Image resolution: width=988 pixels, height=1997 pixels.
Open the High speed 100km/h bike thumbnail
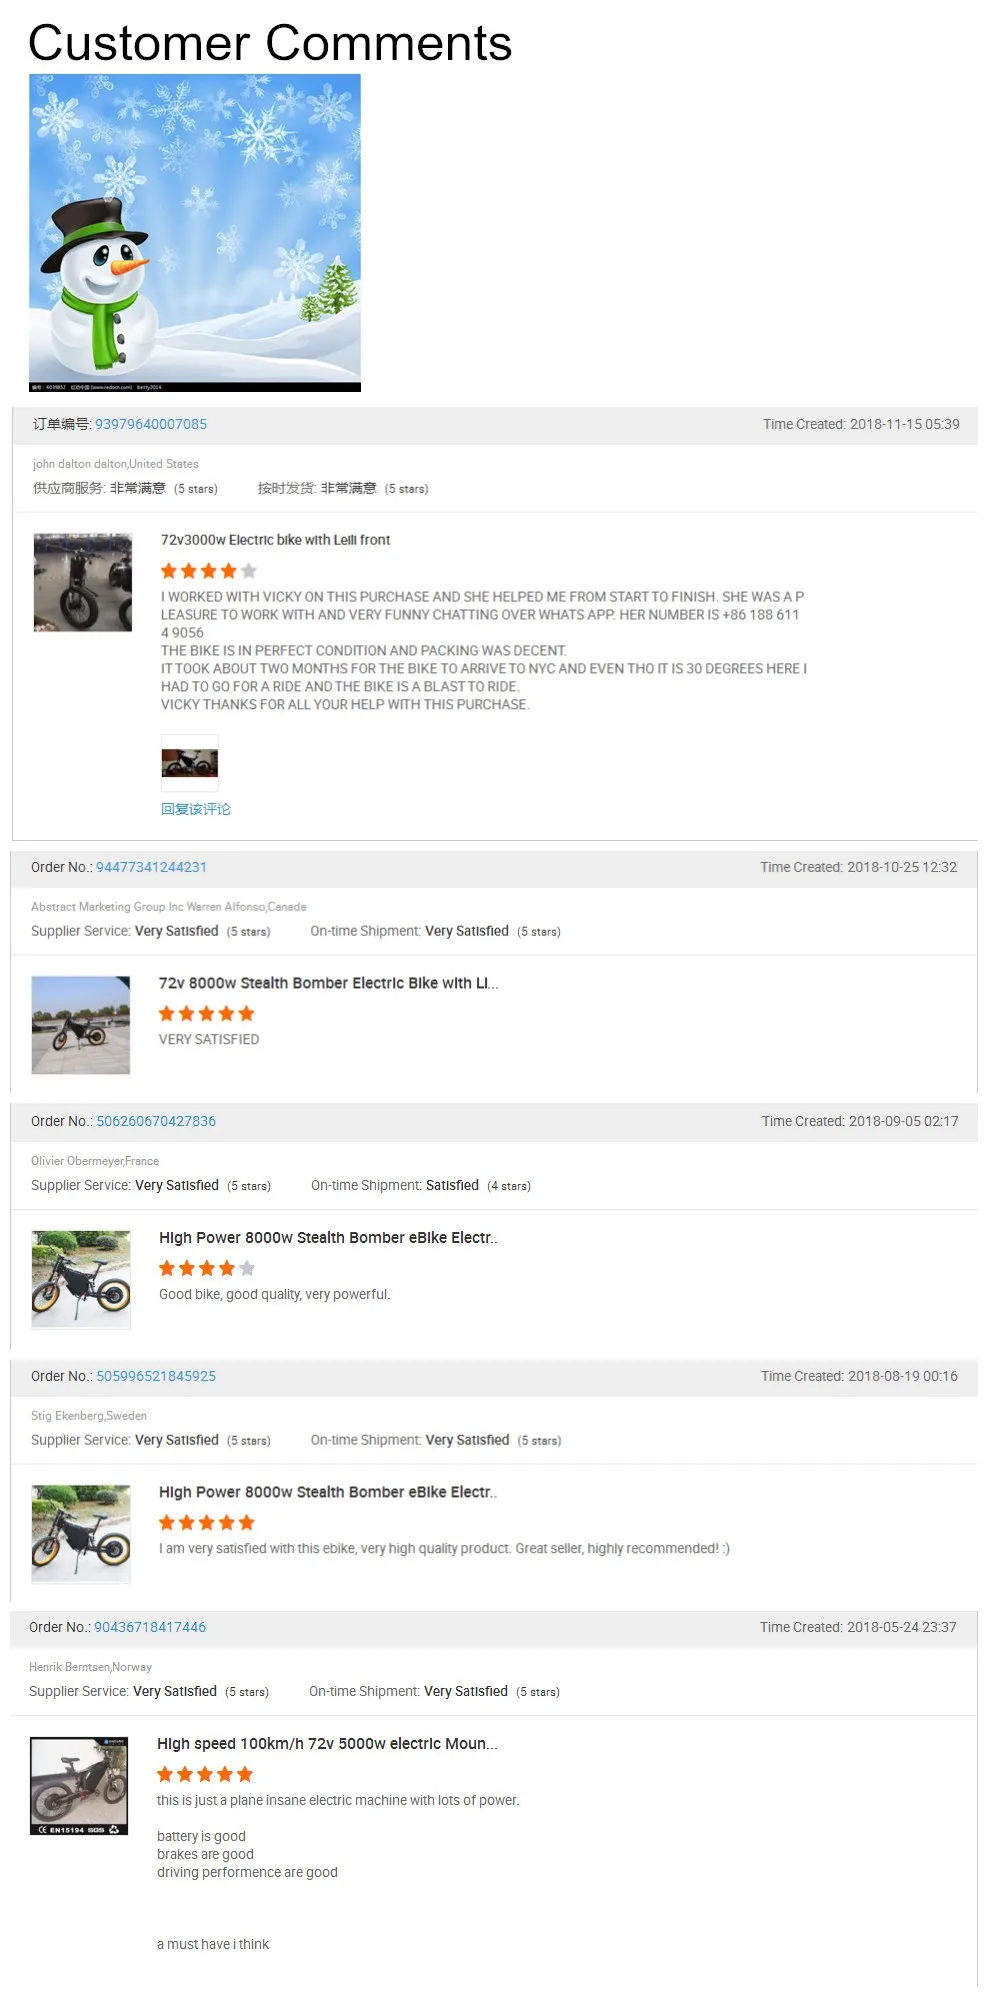pyautogui.click(x=79, y=1785)
